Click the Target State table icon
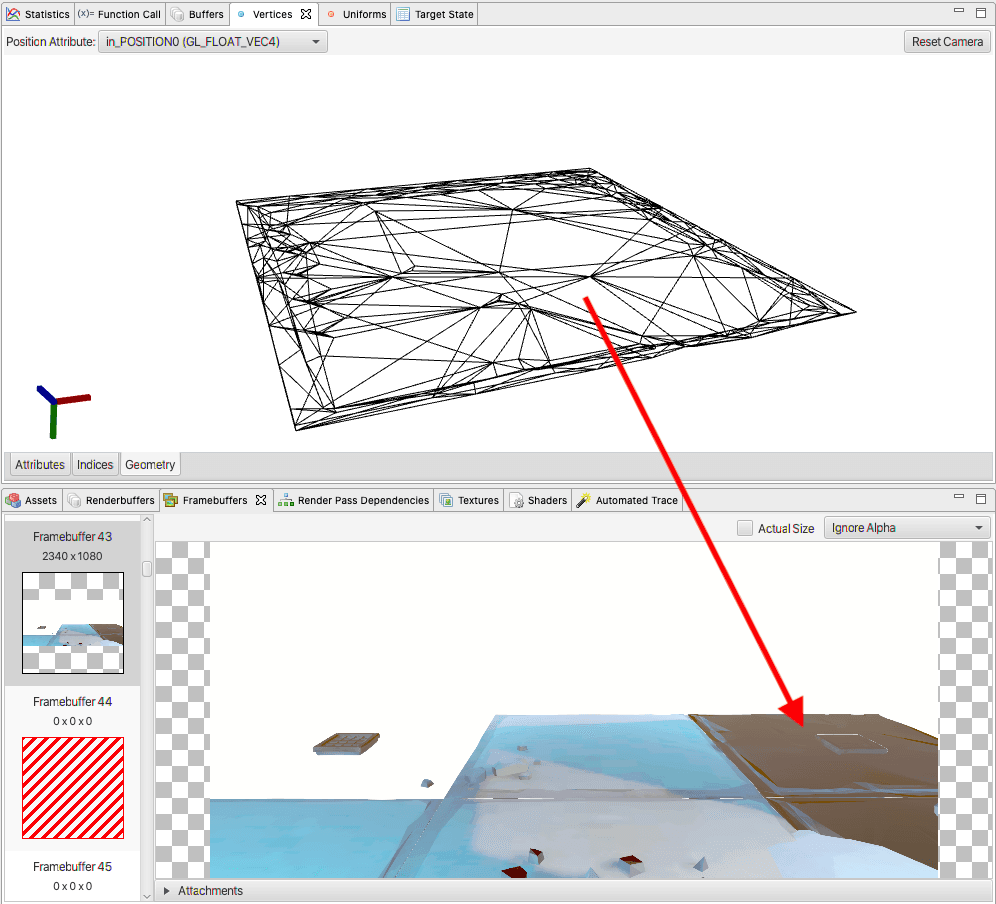 tap(403, 14)
